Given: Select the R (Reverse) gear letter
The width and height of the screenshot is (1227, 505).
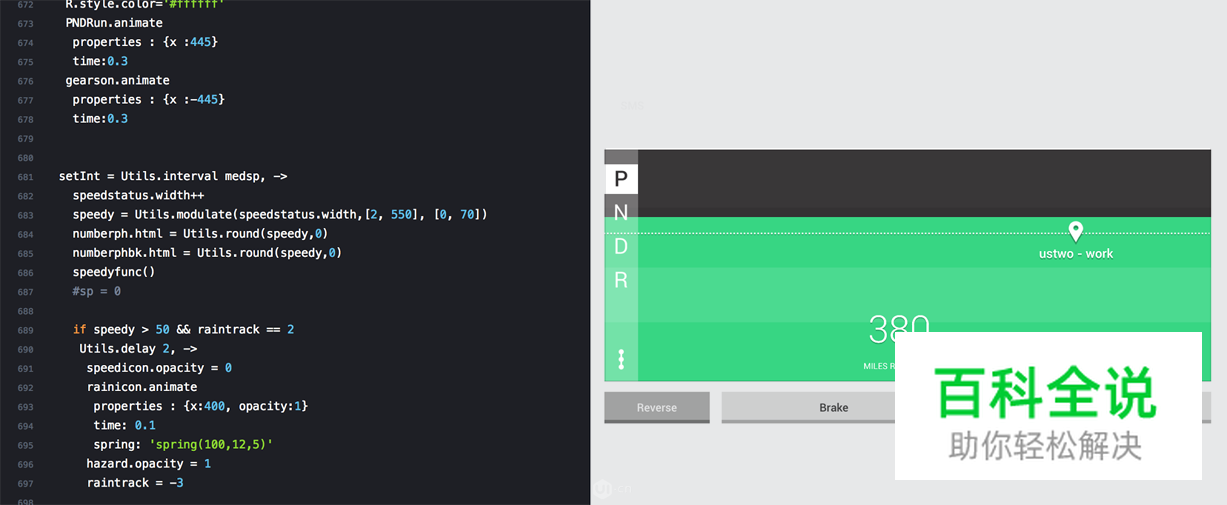Looking at the screenshot, I should pyautogui.click(x=621, y=280).
